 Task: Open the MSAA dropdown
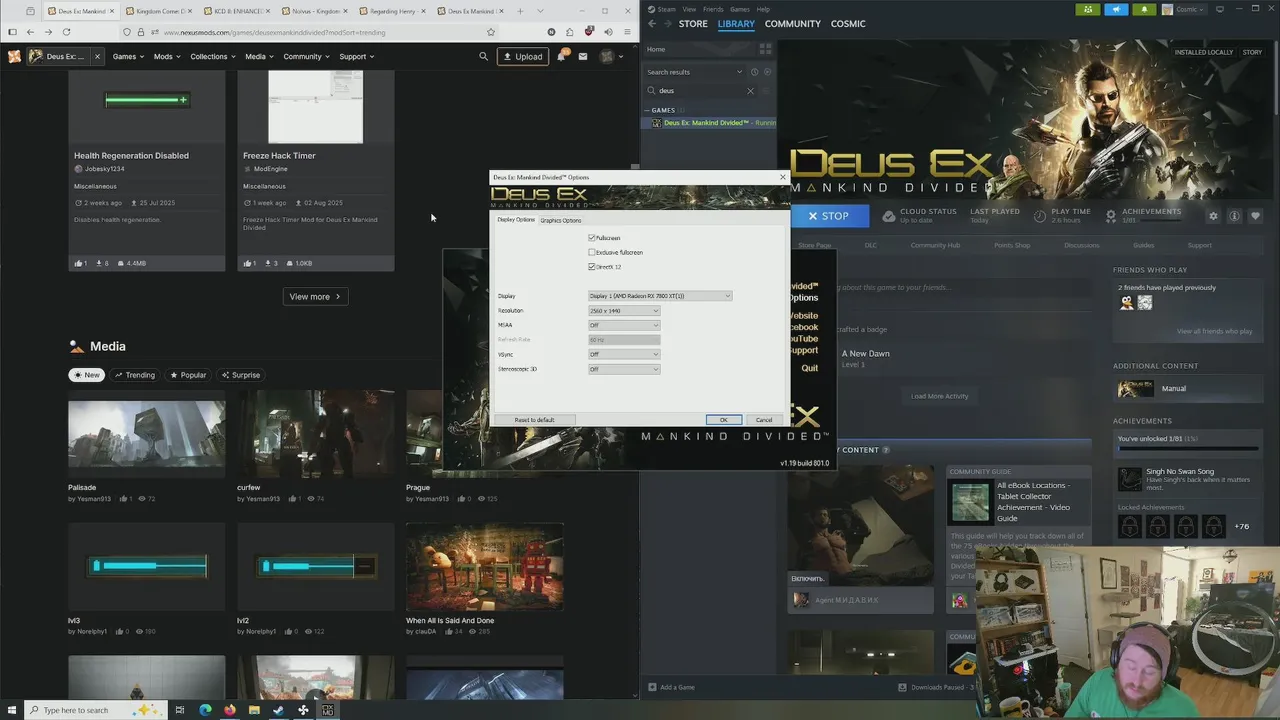coord(624,325)
